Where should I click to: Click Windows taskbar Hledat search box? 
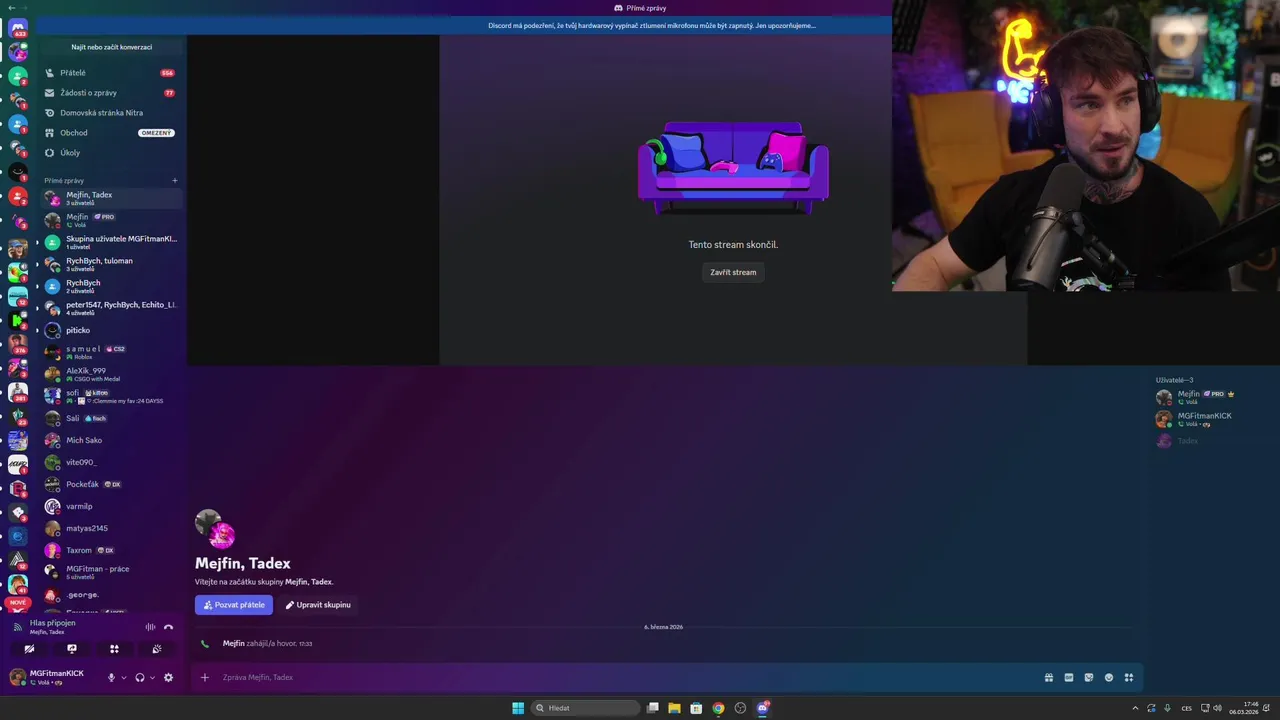(587, 708)
